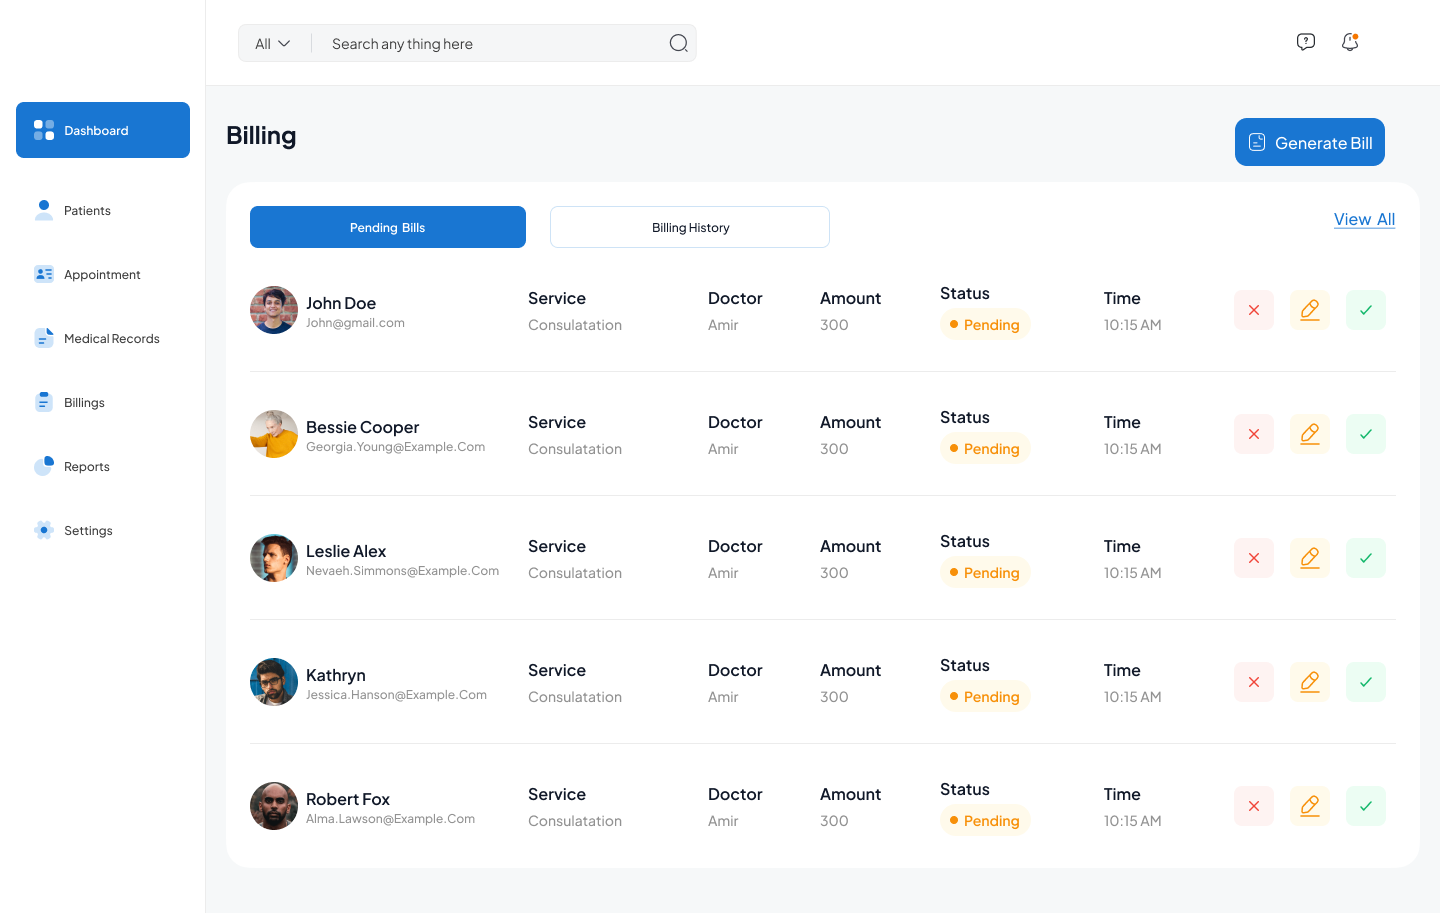Approve Leslie Alex's bill with green check
1440x913 pixels.
(1366, 558)
